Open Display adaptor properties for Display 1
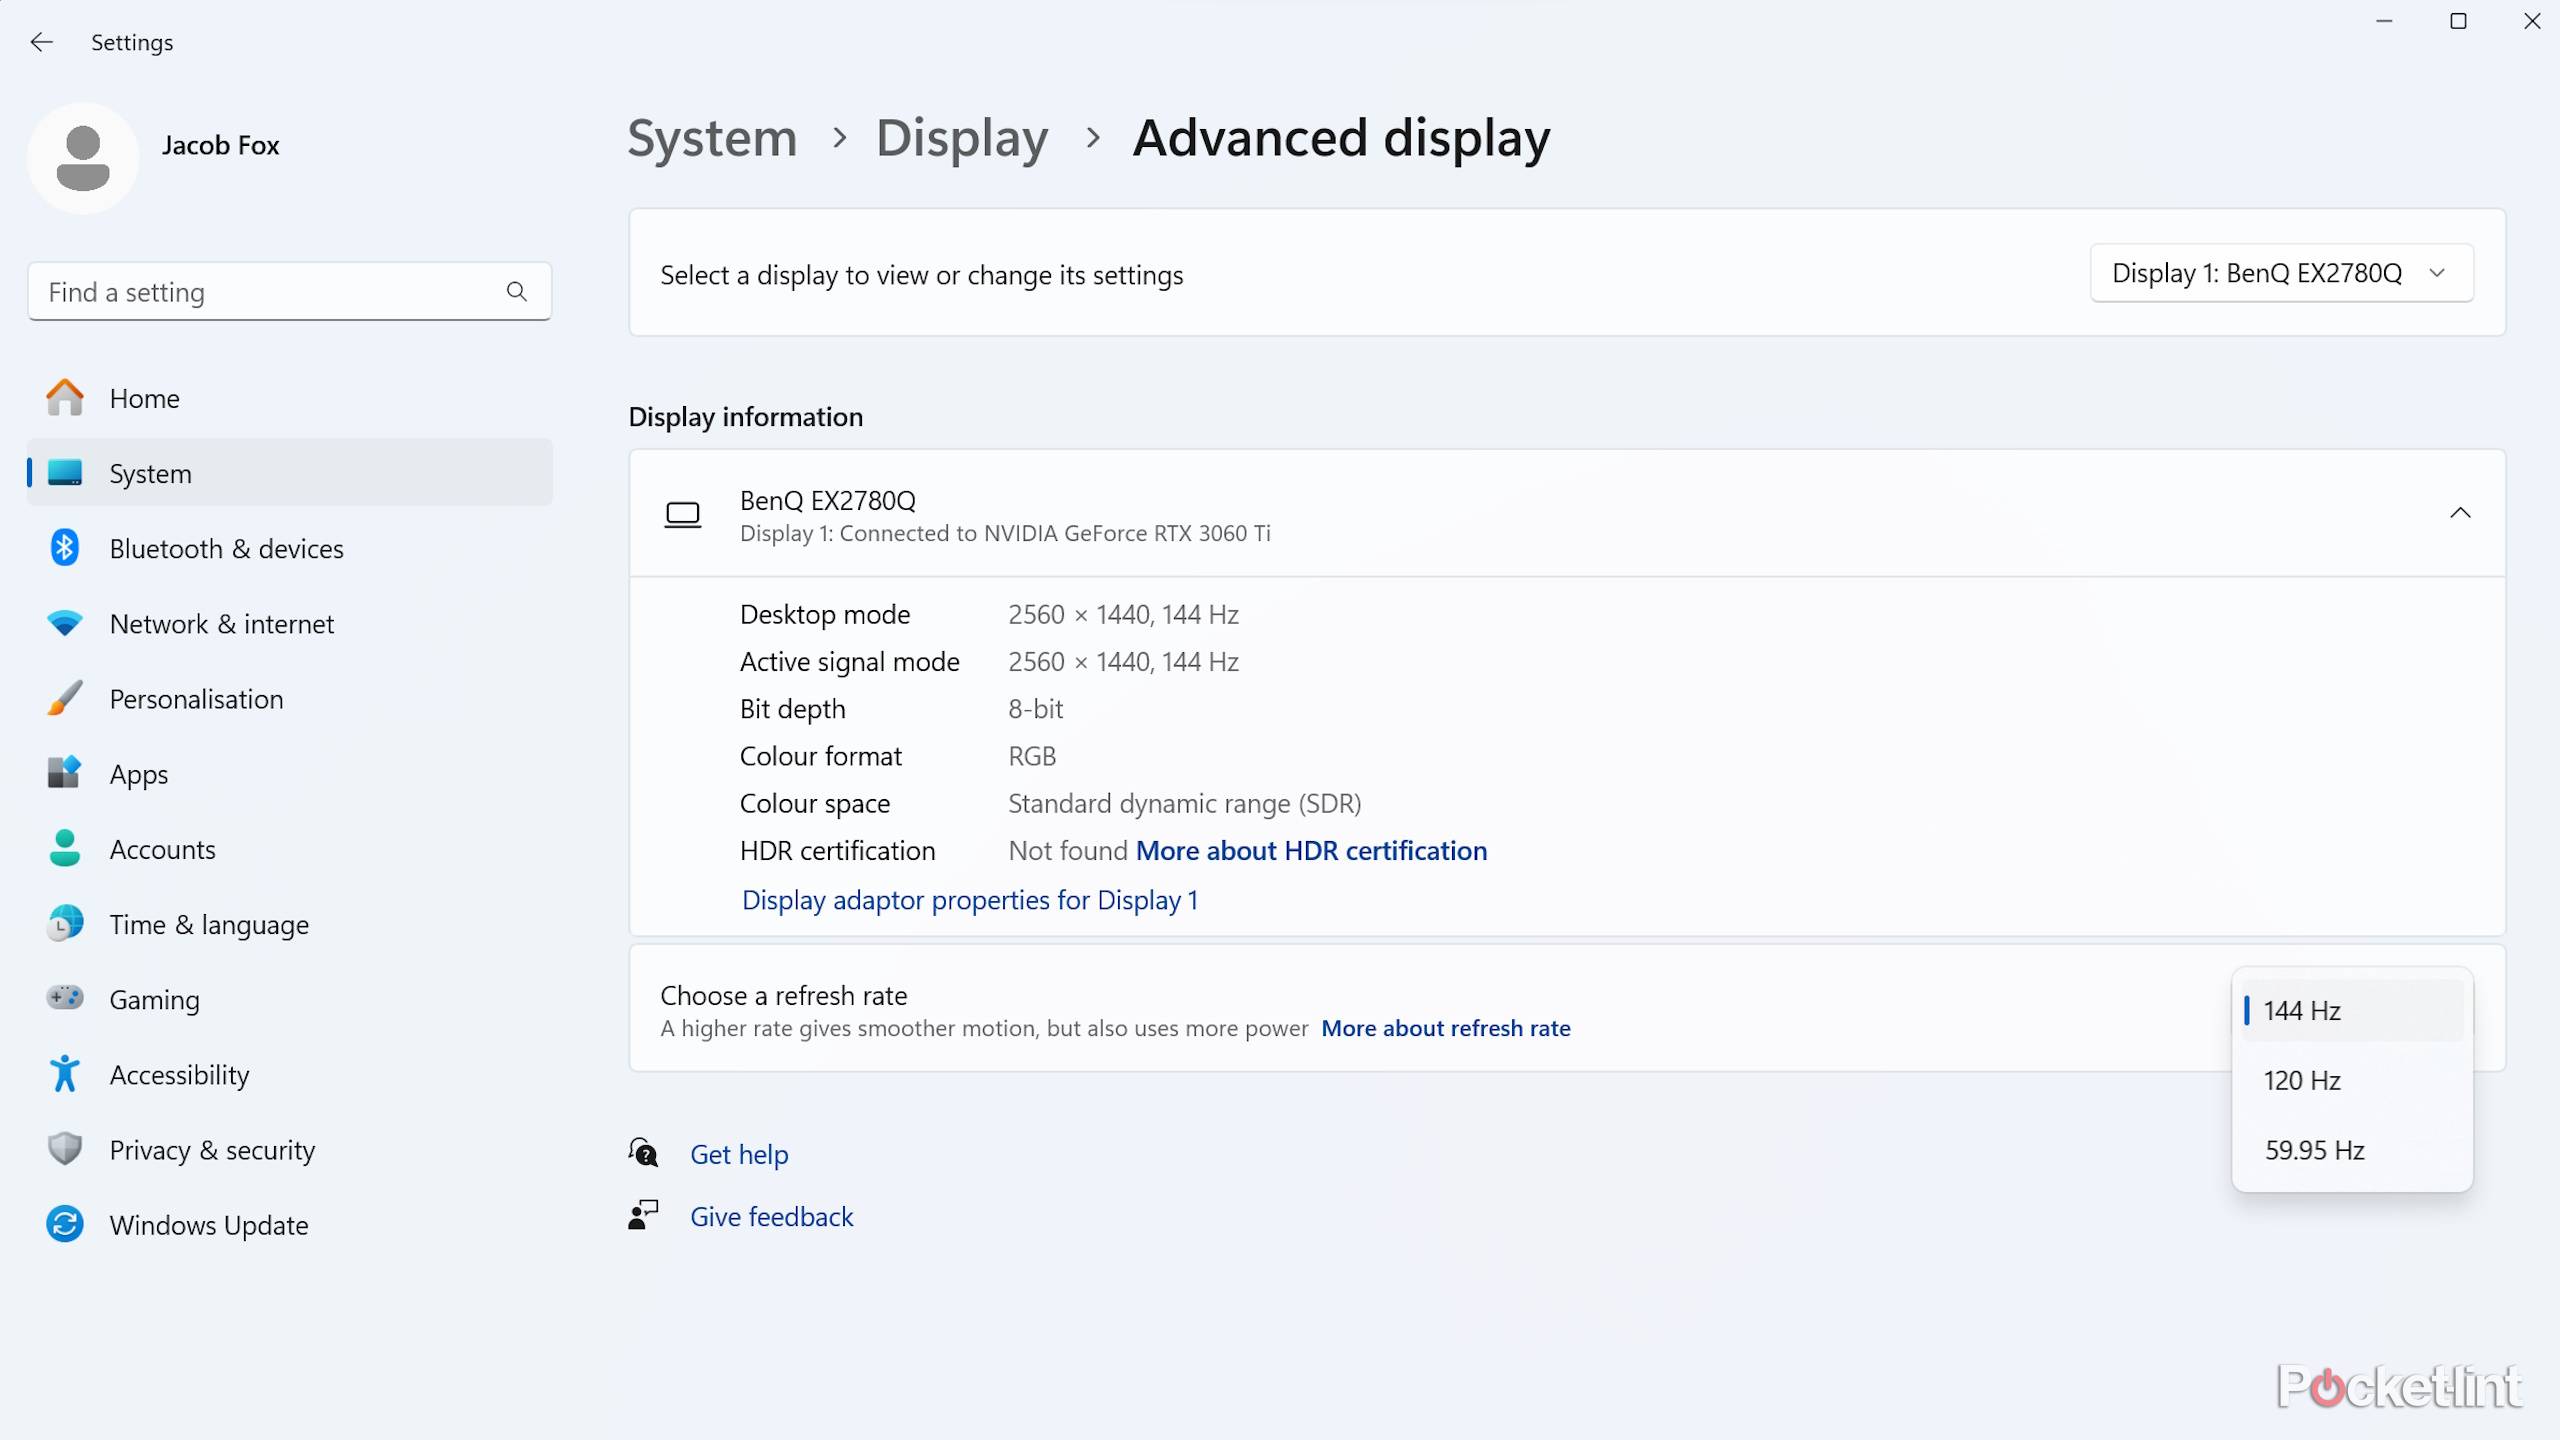The height and width of the screenshot is (1440, 2560). [x=969, y=900]
